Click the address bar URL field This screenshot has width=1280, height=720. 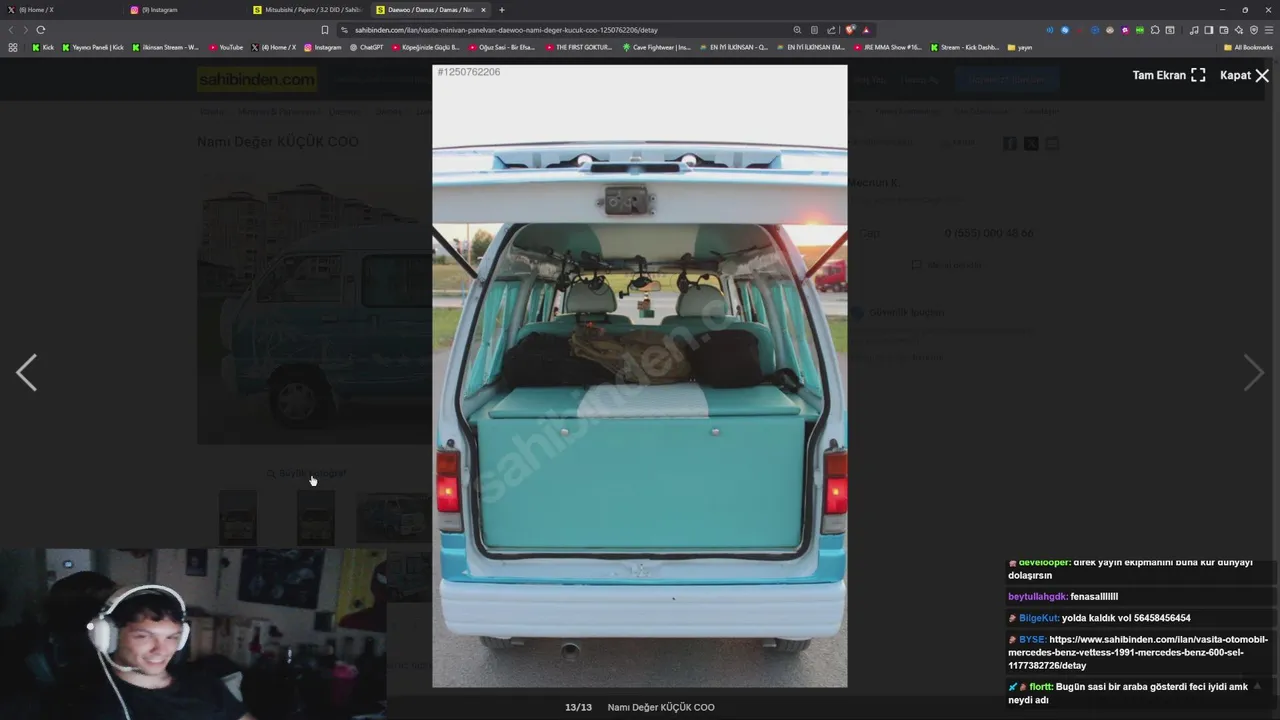[x=570, y=30]
